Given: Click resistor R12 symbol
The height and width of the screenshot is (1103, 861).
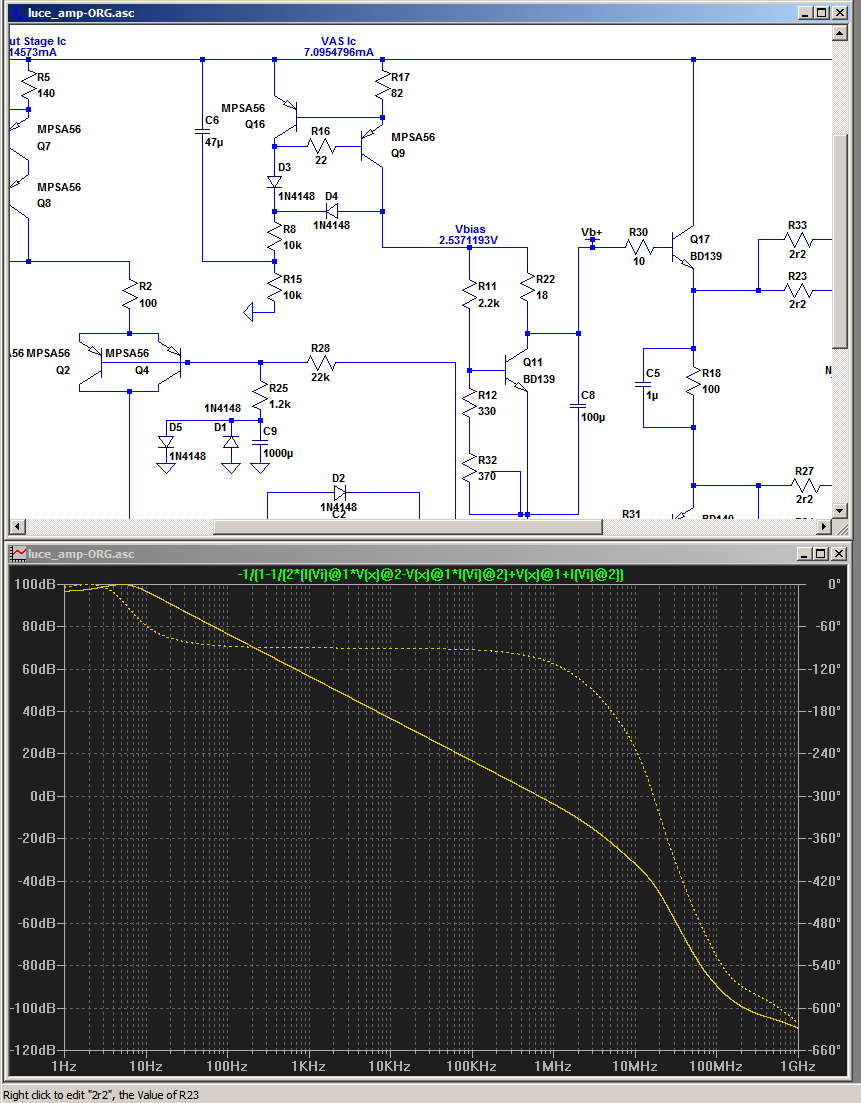Looking at the screenshot, I should pos(469,404).
